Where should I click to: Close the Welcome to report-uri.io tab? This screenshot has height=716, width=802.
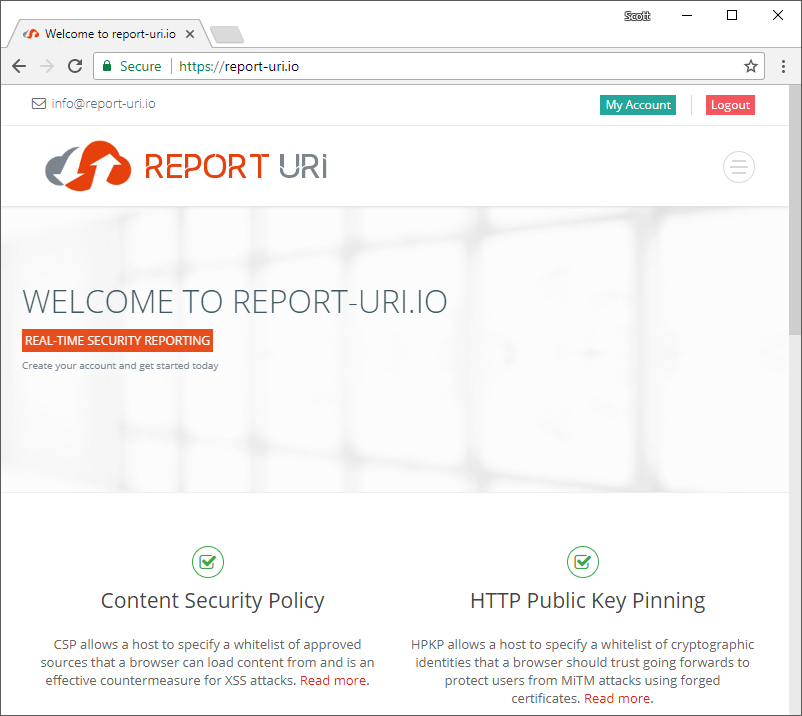(x=190, y=34)
